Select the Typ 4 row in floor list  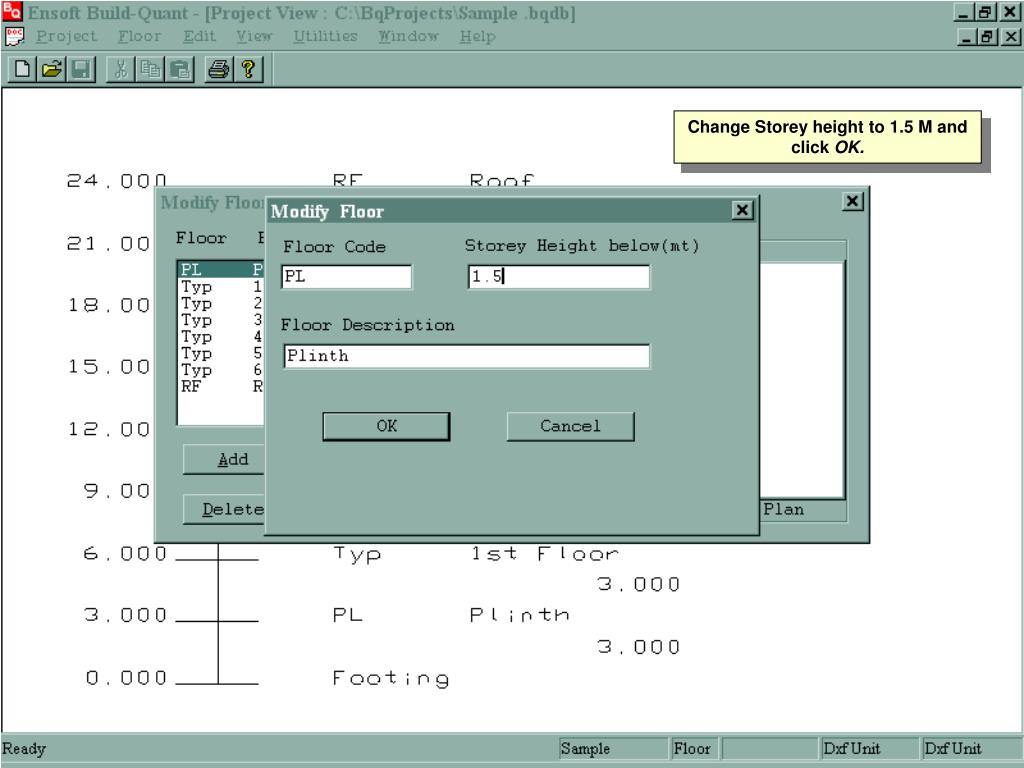point(221,337)
